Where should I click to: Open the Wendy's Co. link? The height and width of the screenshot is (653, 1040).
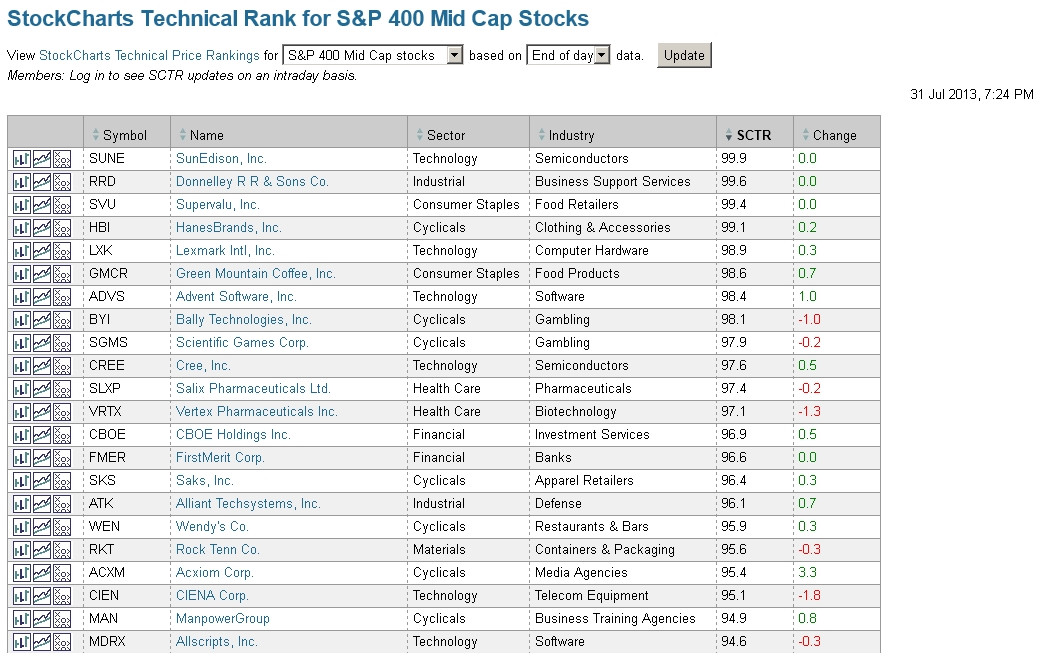212,526
